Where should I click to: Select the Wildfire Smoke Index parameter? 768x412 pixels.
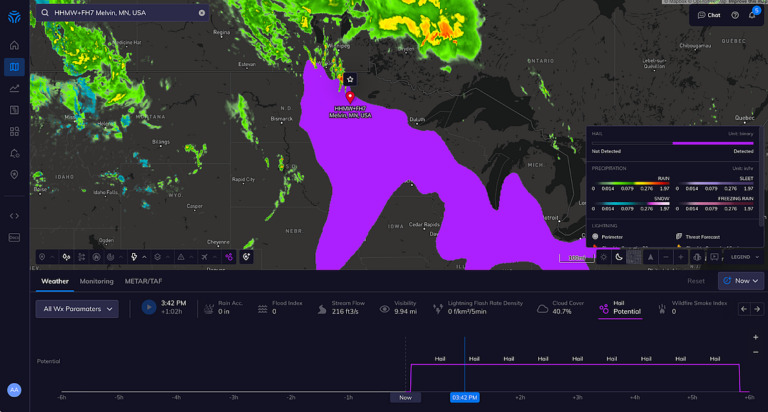pyautogui.click(x=693, y=307)
